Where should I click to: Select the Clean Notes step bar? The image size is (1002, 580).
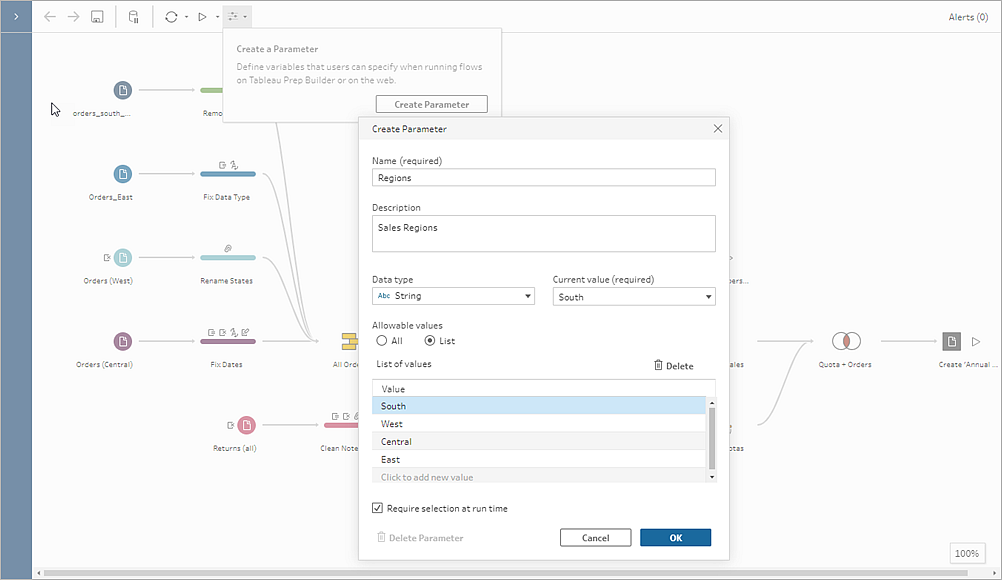(x=341, y=425)
